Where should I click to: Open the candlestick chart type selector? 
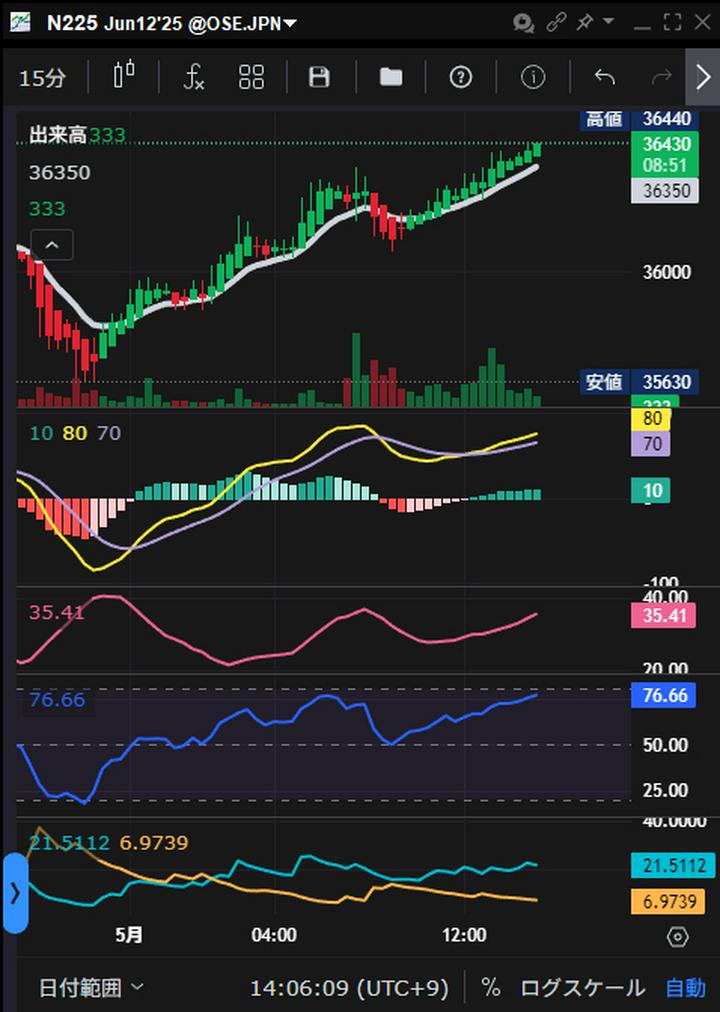click(x=124, y=77)
